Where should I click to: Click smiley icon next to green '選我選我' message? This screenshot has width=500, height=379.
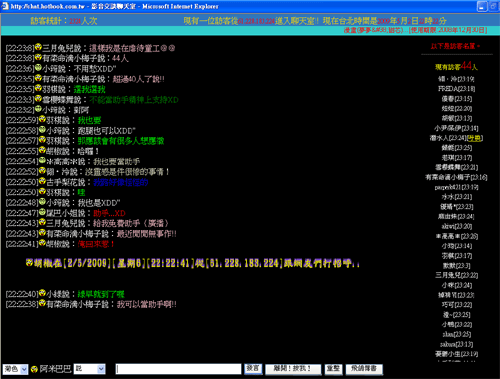point(38,88)
